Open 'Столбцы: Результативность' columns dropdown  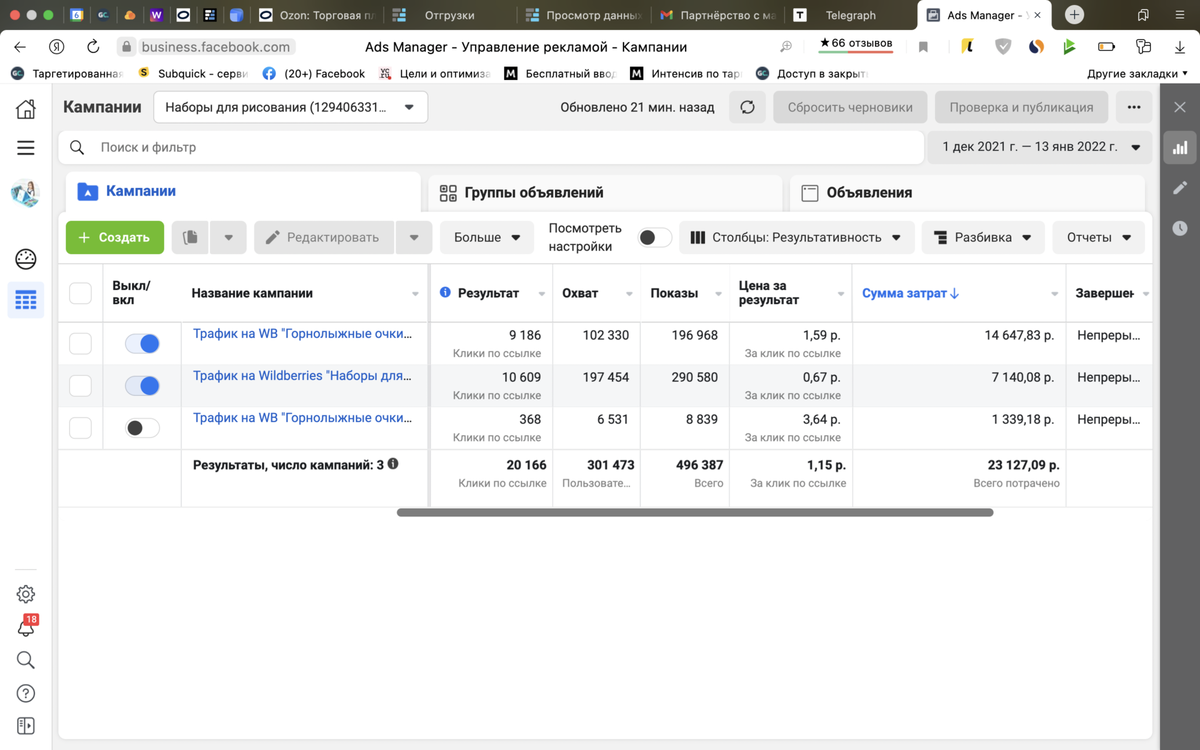[x=796, y=237]
